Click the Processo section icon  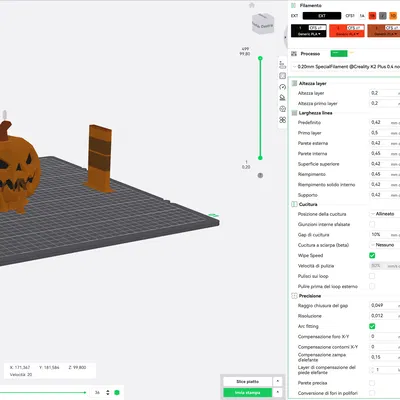tap(294, 54)
